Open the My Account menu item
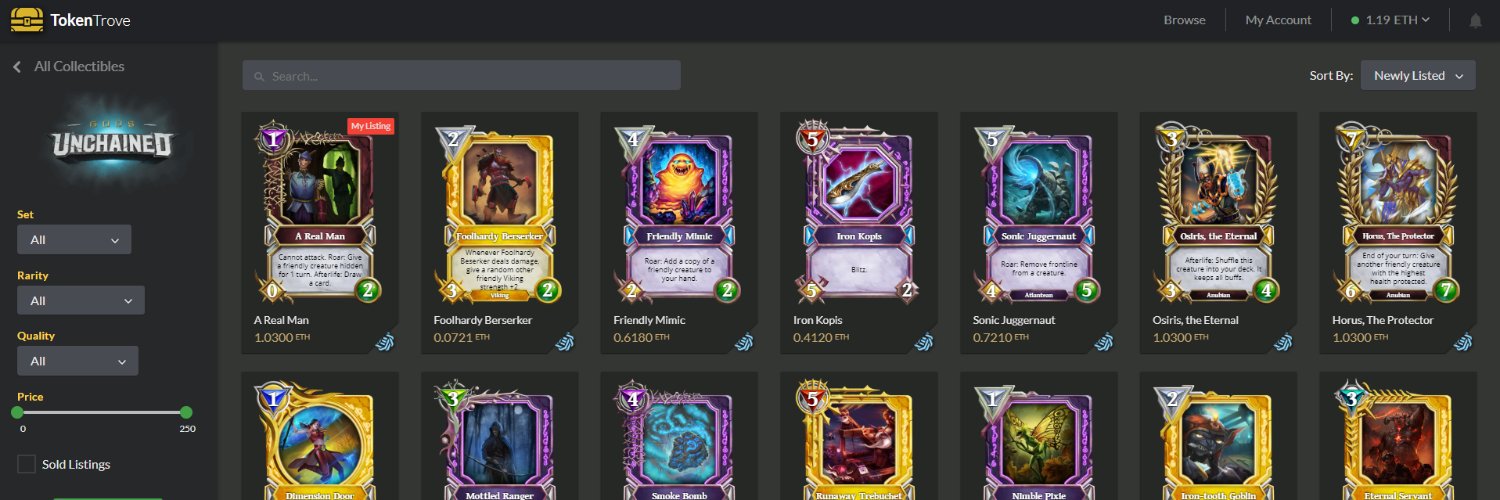The image size is (1500, 500). tap(1278, 20)
